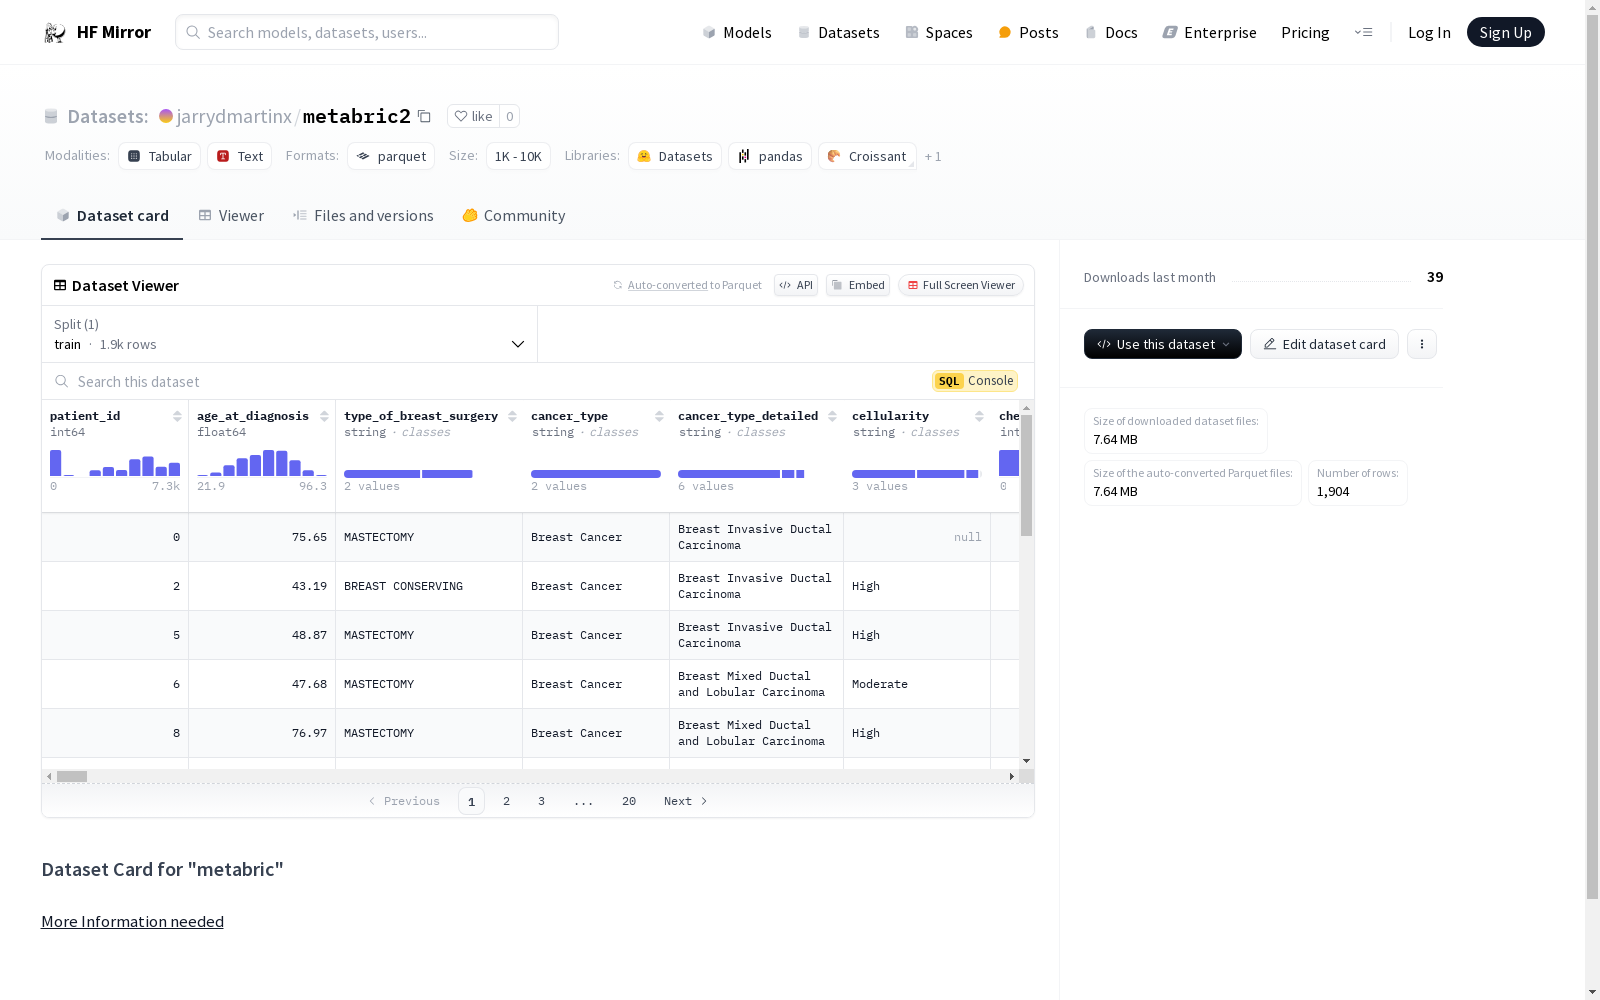Sort by cellularity column arrows
Screen dimensions: 1600x1000
coord(979,416)
